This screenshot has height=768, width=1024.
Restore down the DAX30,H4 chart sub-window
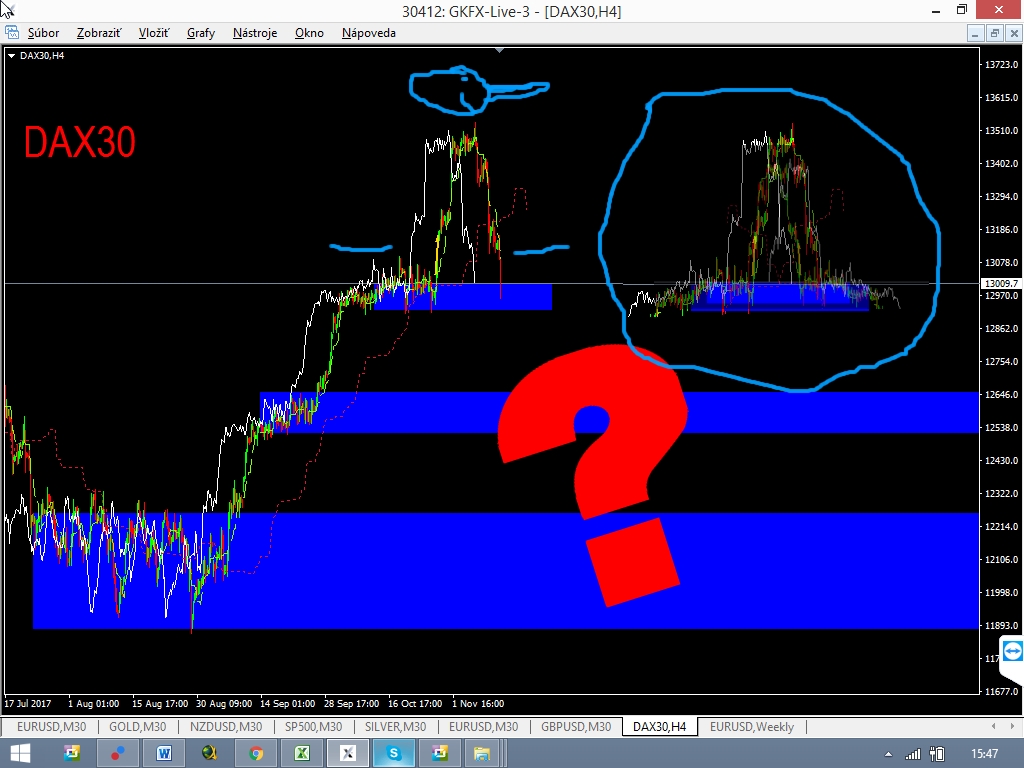coord(995,33)
